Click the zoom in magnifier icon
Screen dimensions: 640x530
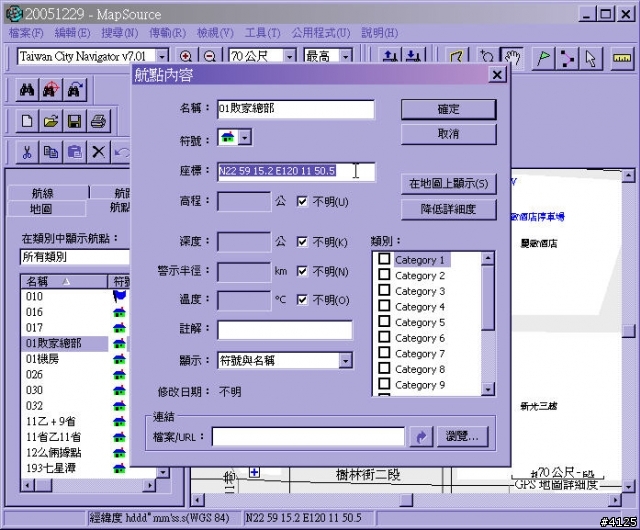[186, 56]
